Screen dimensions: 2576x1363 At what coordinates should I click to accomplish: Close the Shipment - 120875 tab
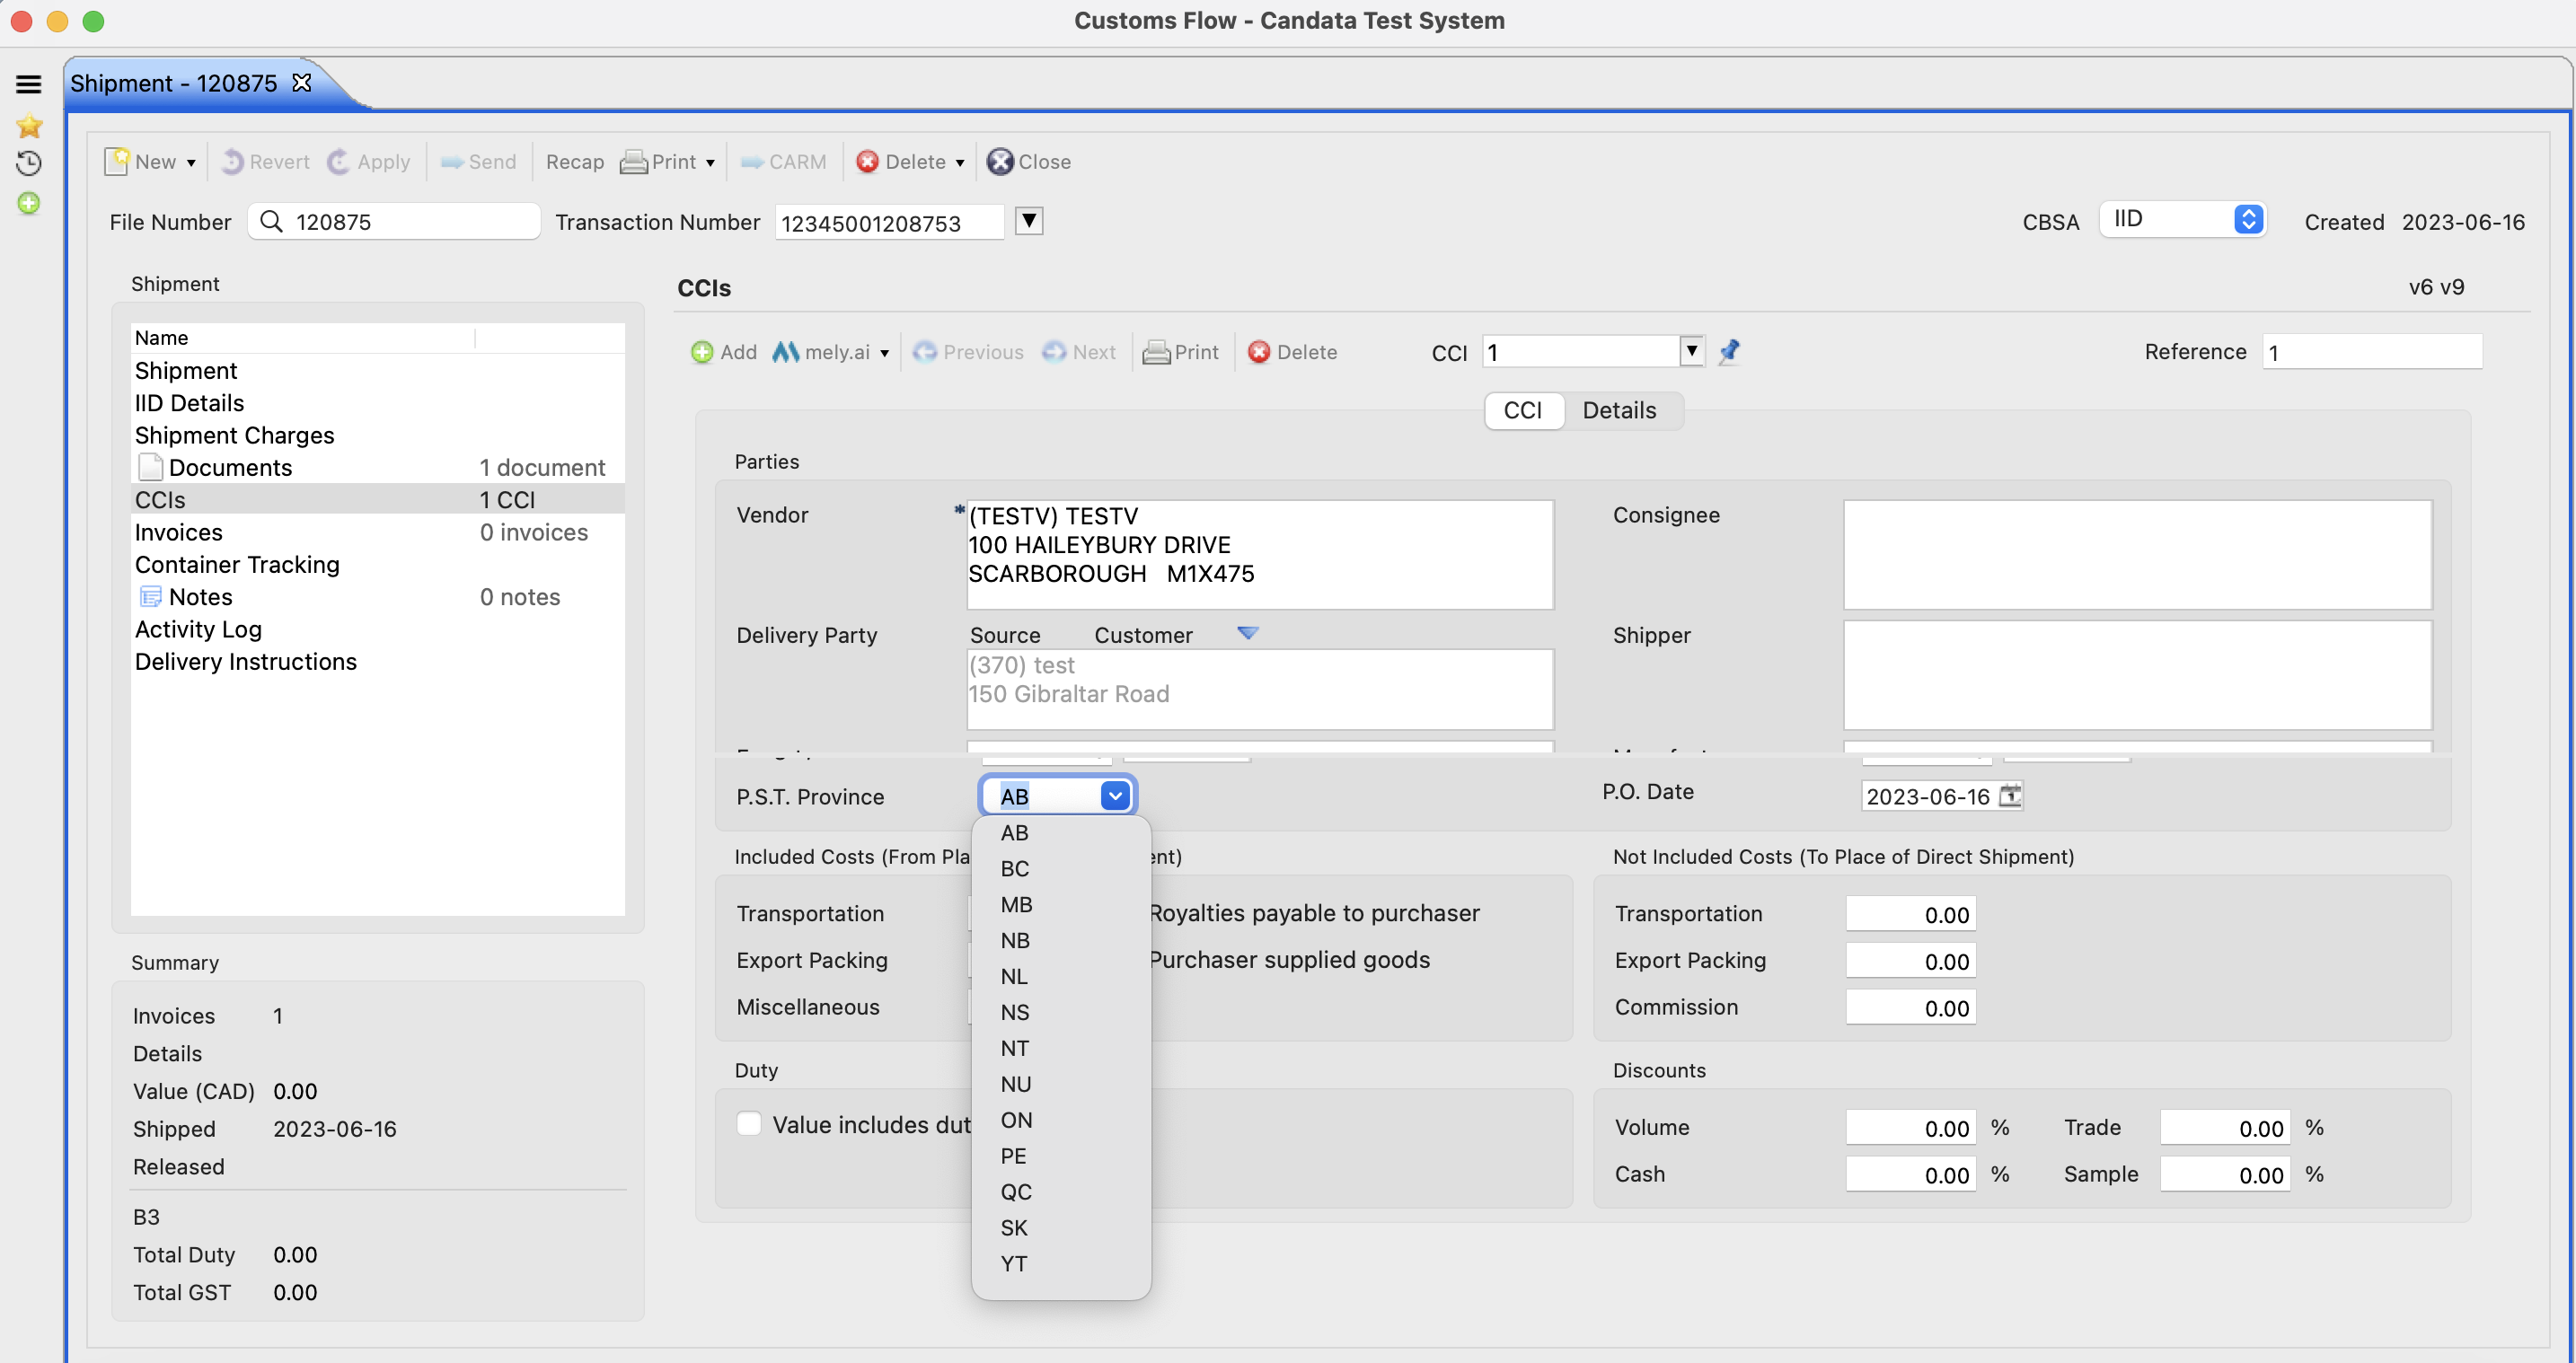(302, 82)
